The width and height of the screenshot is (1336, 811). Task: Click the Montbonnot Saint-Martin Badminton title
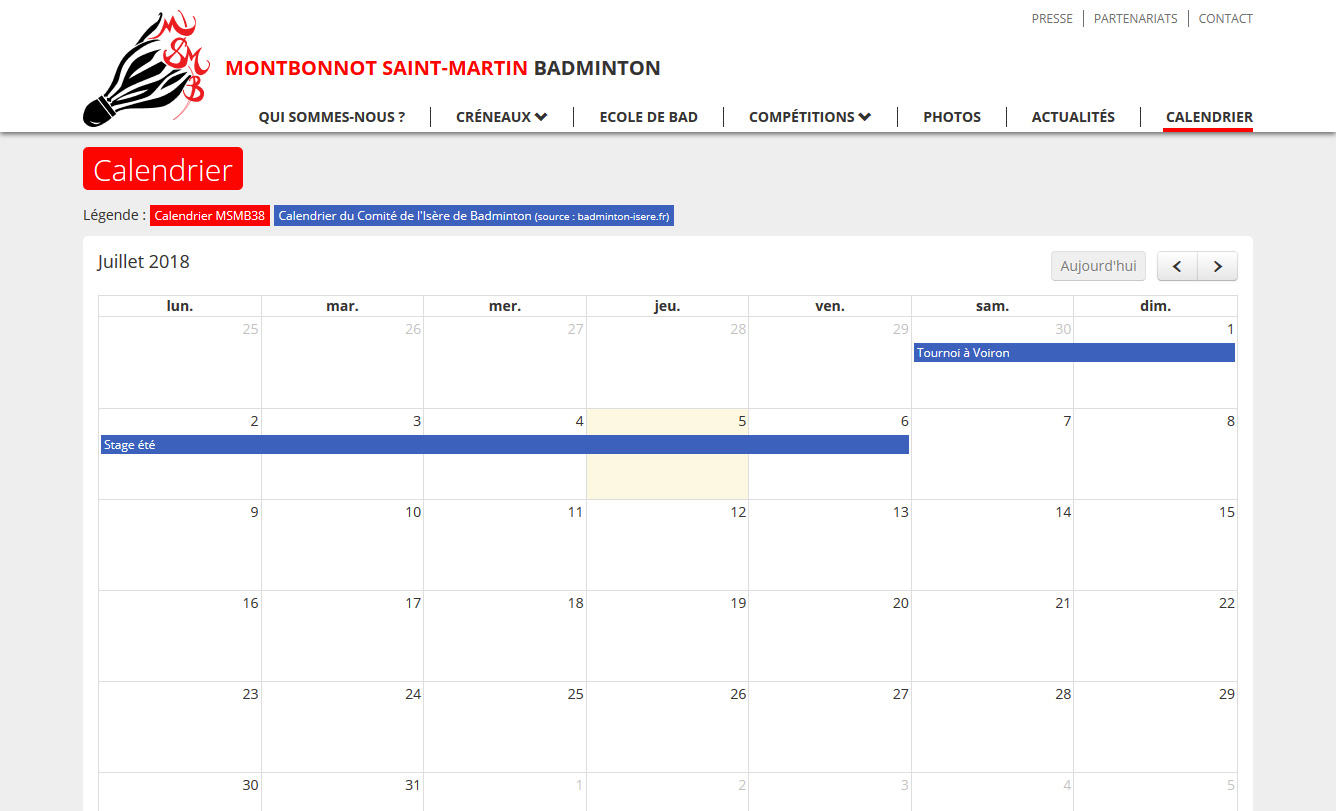pyautogui.click(x=443, y=68)
